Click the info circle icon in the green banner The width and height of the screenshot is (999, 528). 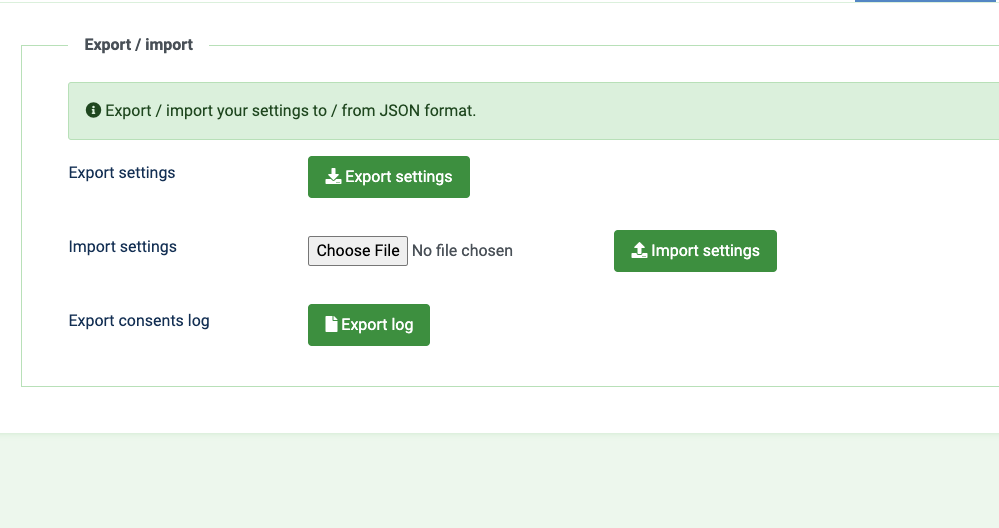[93, 110]
